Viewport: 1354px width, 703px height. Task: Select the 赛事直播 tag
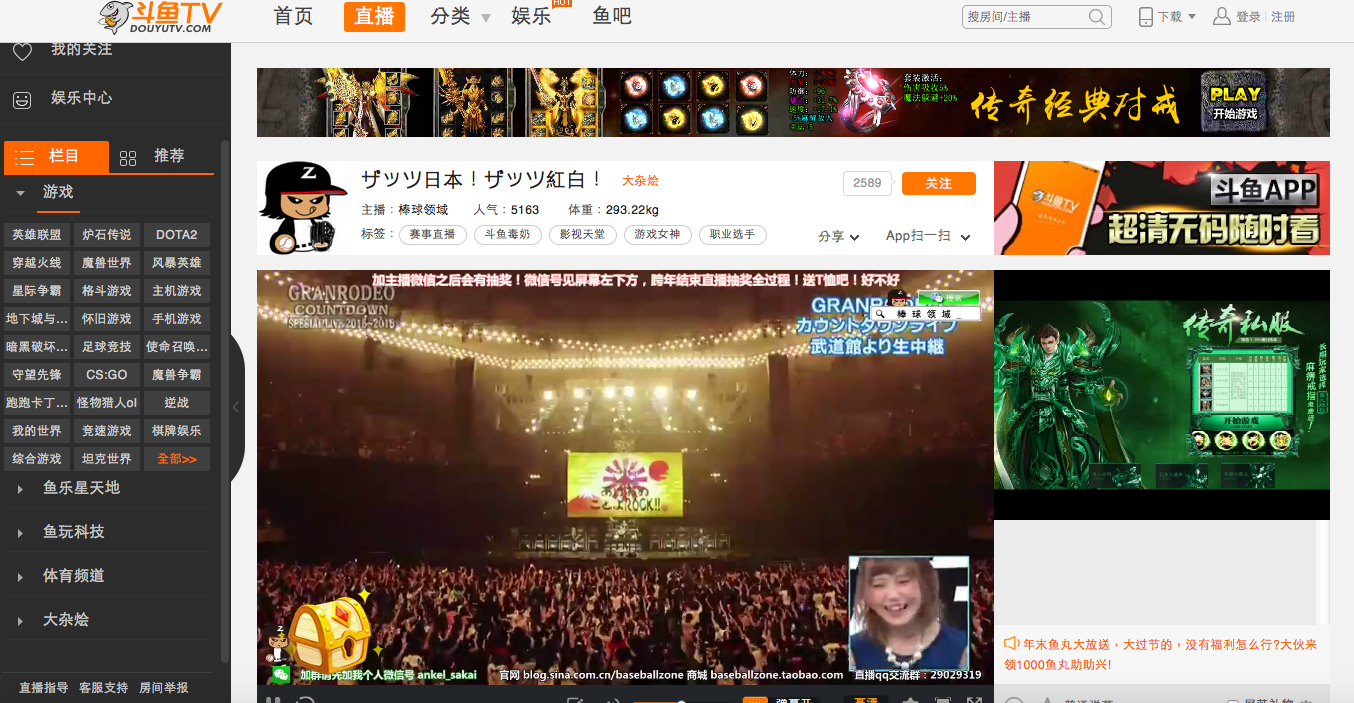[432, 235]
